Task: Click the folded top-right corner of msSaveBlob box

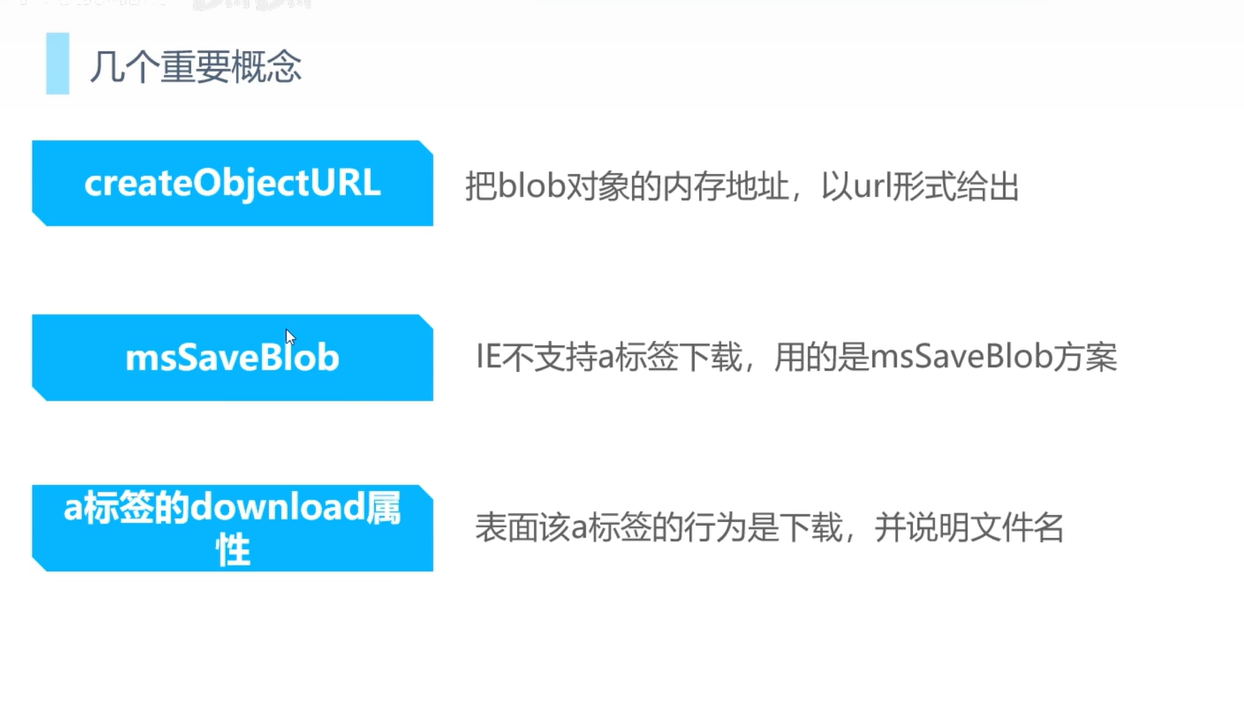Action: click(x=426, y=322)
